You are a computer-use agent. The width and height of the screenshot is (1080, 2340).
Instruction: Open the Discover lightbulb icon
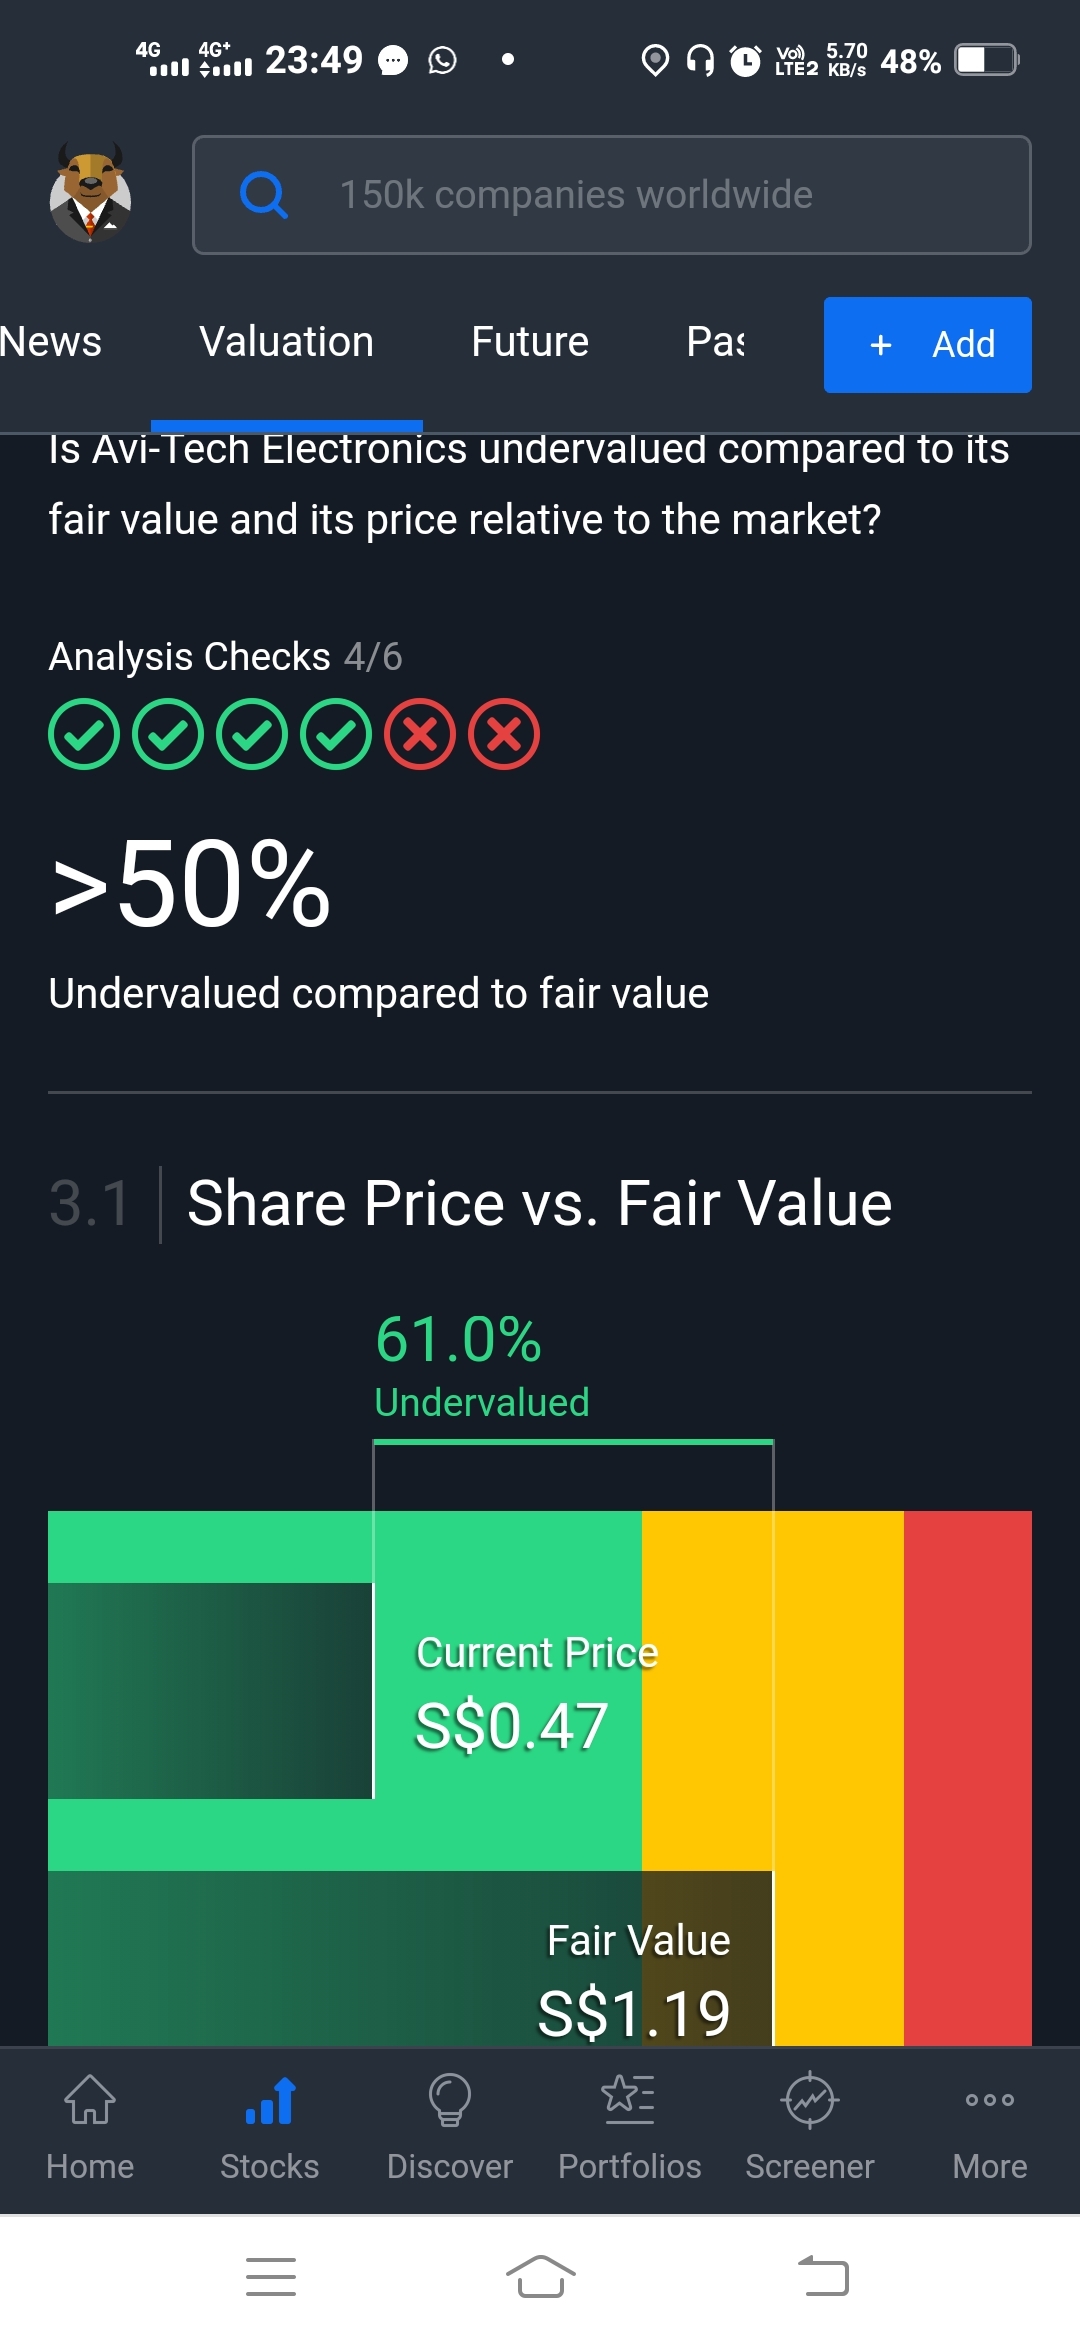point(450,2100)
